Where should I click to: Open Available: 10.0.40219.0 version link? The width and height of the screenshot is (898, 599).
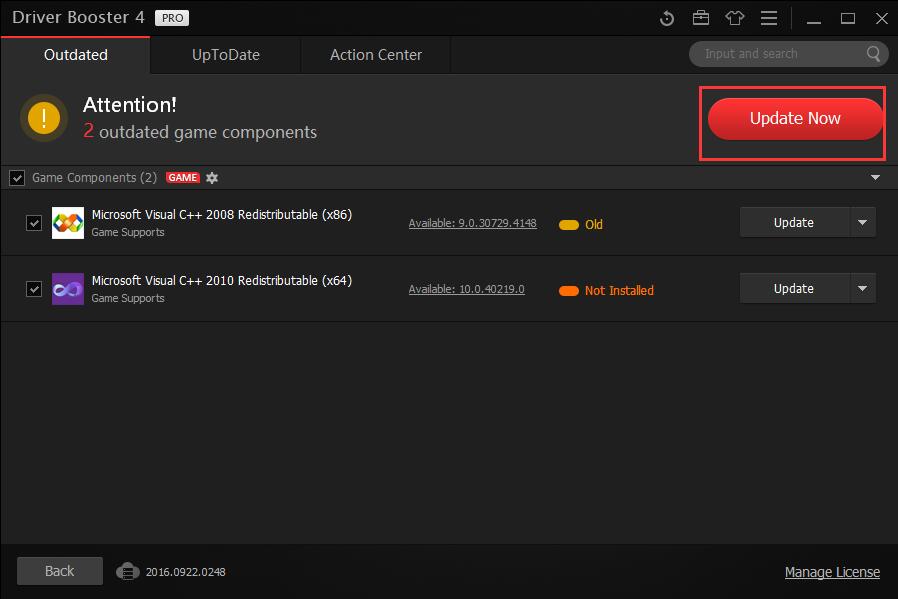pyautogui.click(x=466, y=289)
